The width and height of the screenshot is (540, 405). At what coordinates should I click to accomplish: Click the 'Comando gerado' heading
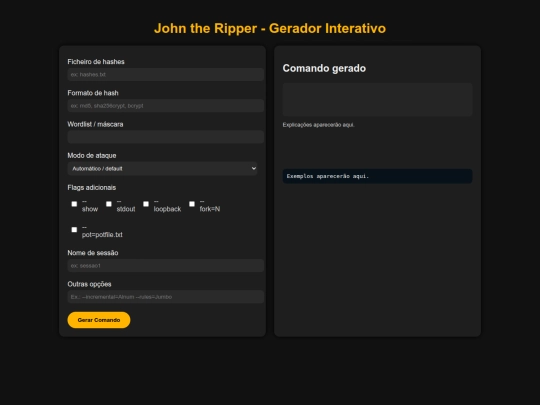pyautogui.click(x=324, y=68)
